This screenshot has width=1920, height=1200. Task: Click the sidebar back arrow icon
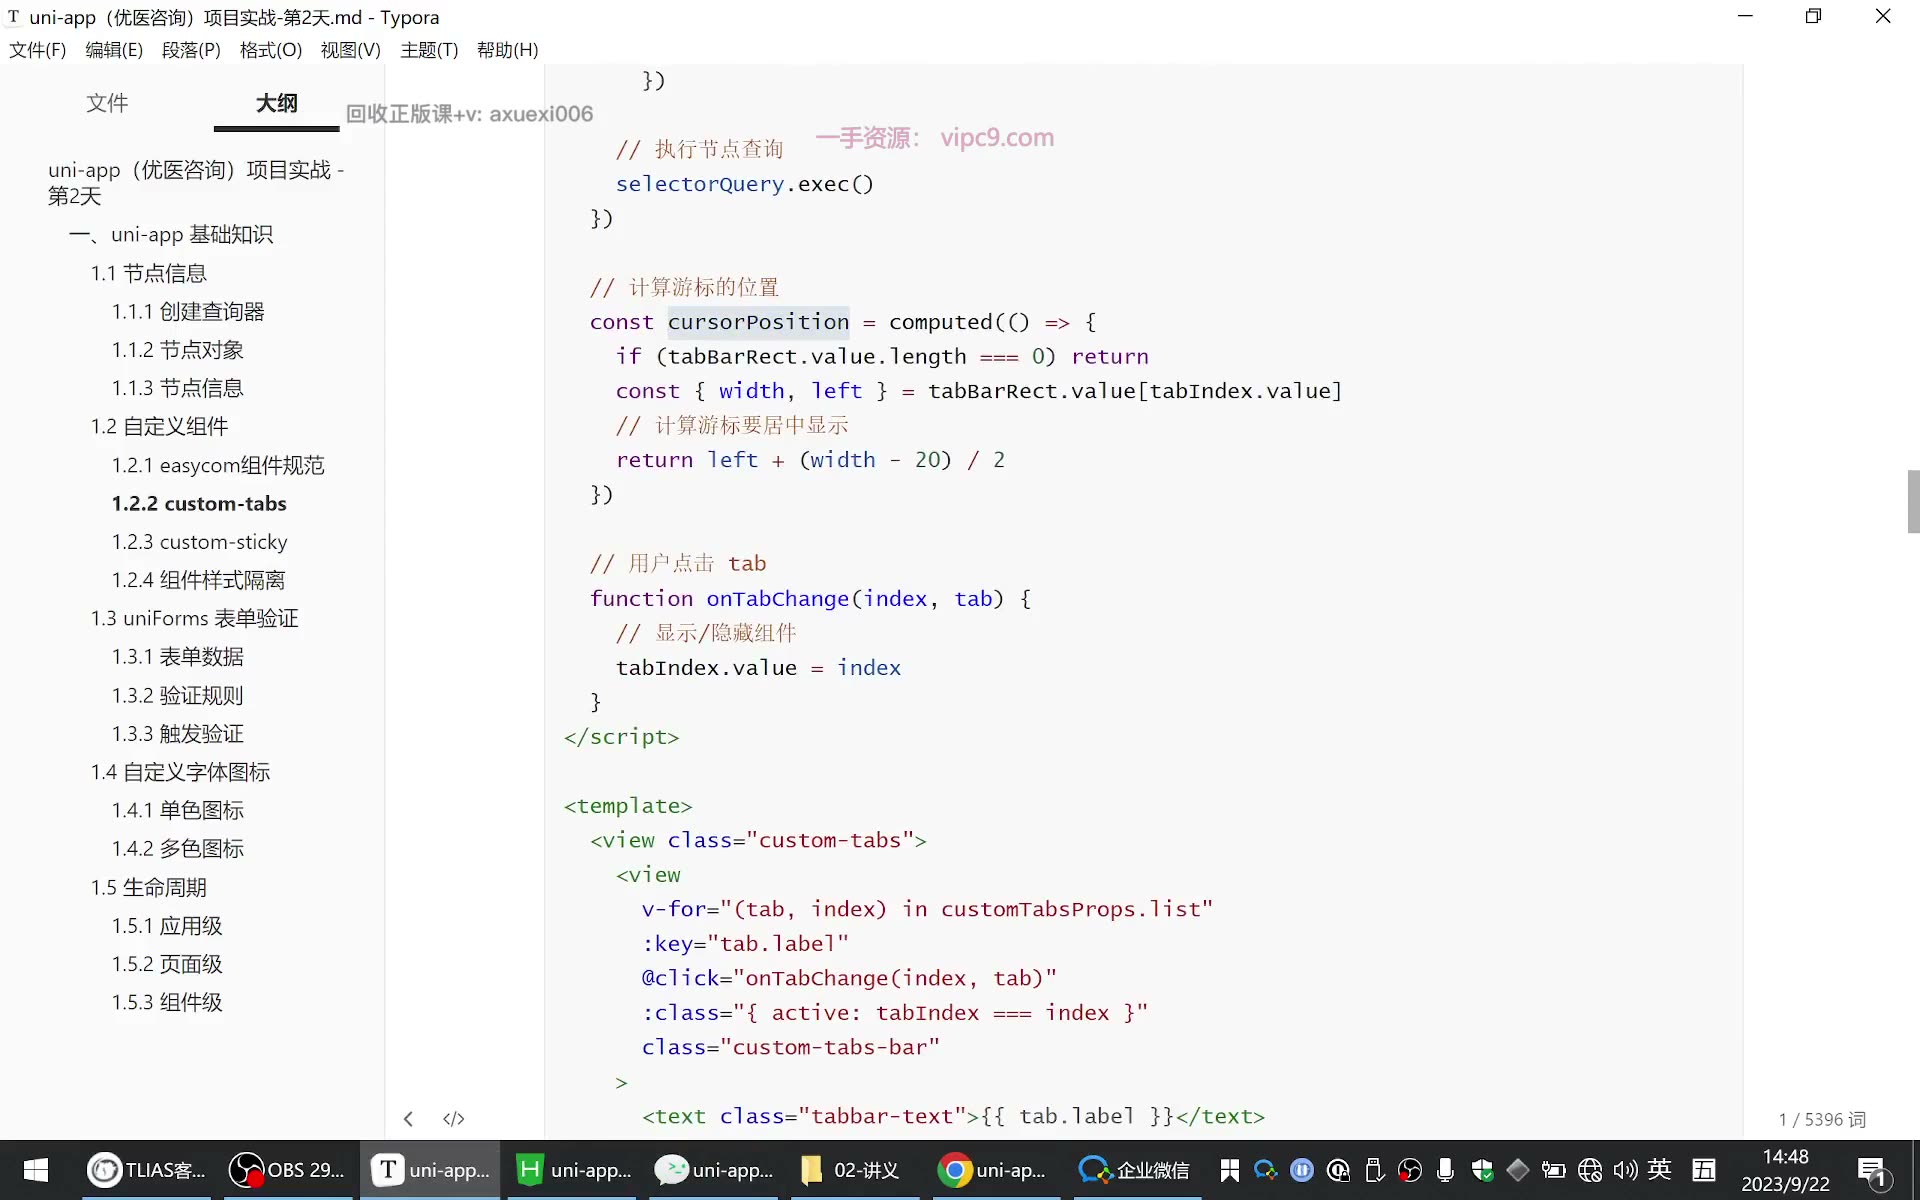[408, 1118]
